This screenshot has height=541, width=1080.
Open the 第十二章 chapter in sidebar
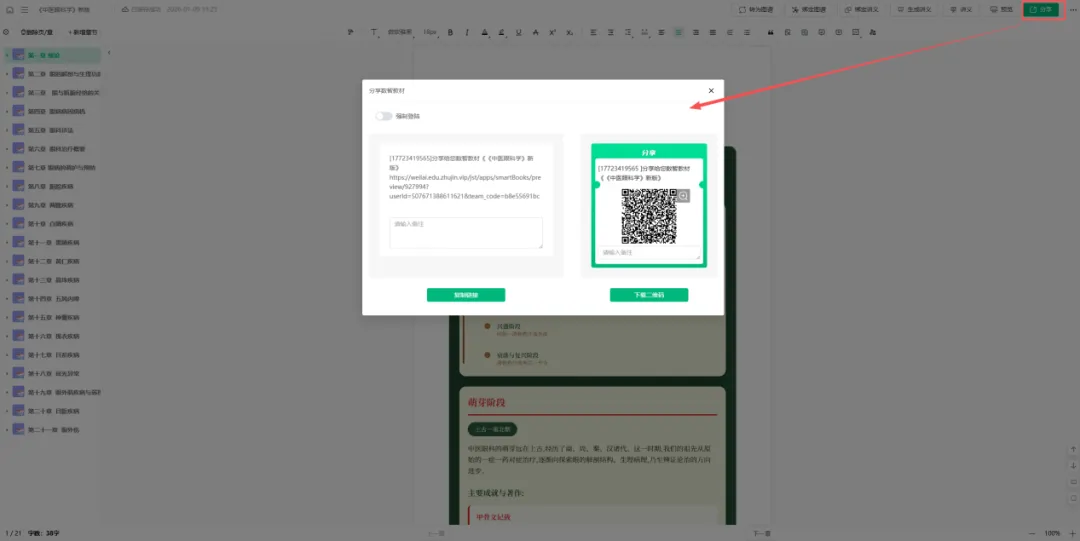click(53, 262)
